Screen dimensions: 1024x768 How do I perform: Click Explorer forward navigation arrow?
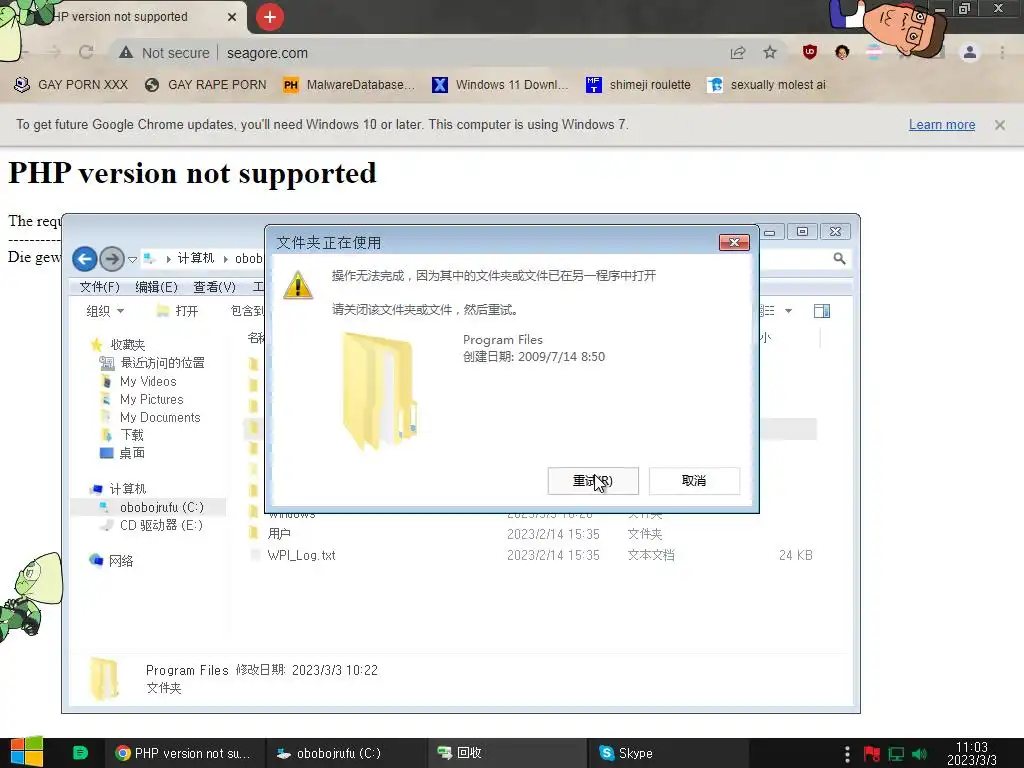pyautogui.click(x=112, y=259)
